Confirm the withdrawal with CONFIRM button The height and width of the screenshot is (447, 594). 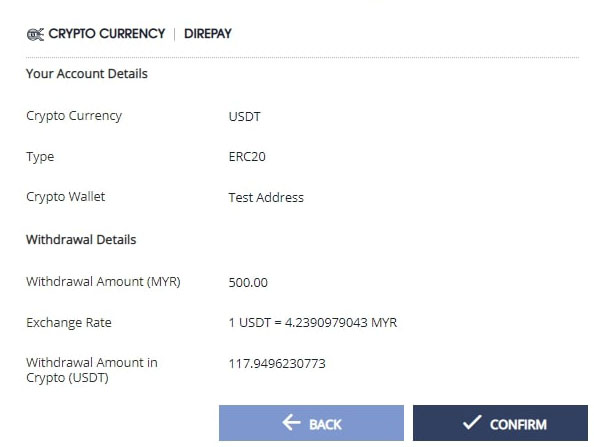pyautogui.click(x=500, y=423)
